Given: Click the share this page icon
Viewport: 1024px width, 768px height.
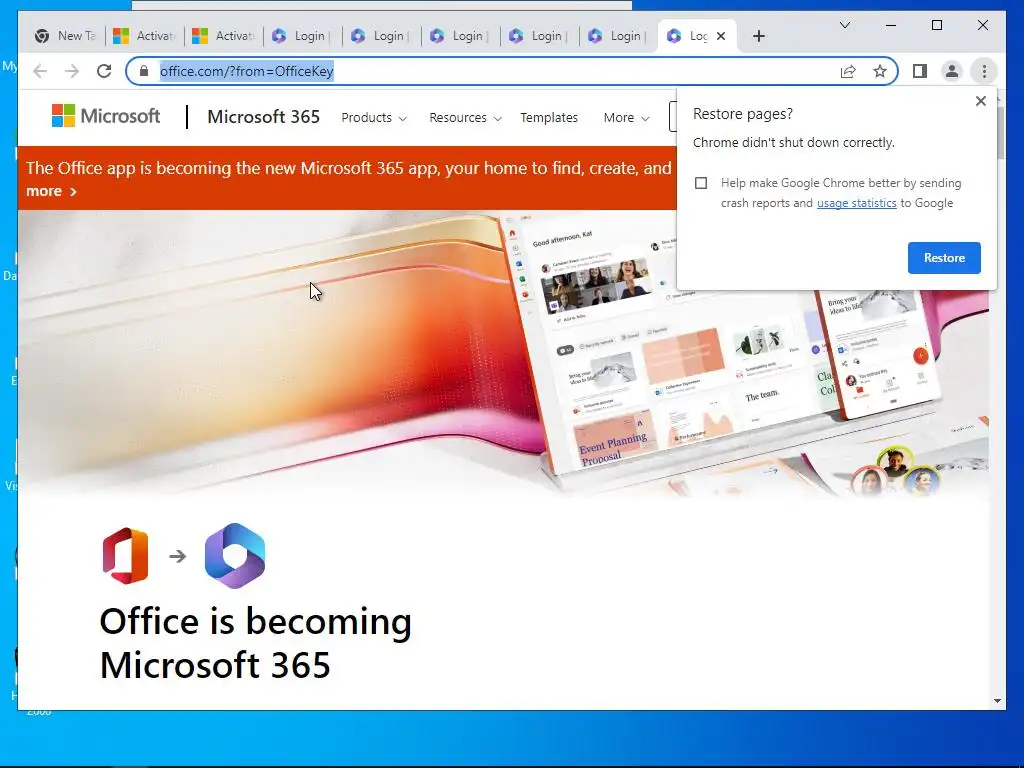Looking at the screenshot, I should click(848, 71).
